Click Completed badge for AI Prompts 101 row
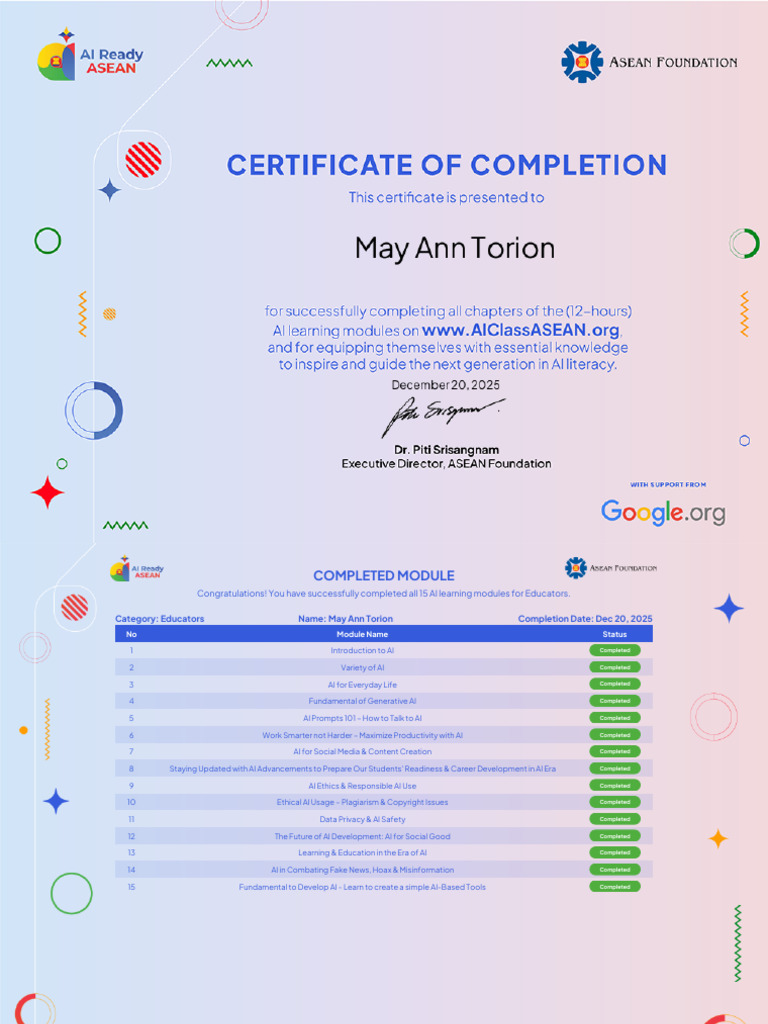Screen dimensions: 768x1024 coord(615,718)
